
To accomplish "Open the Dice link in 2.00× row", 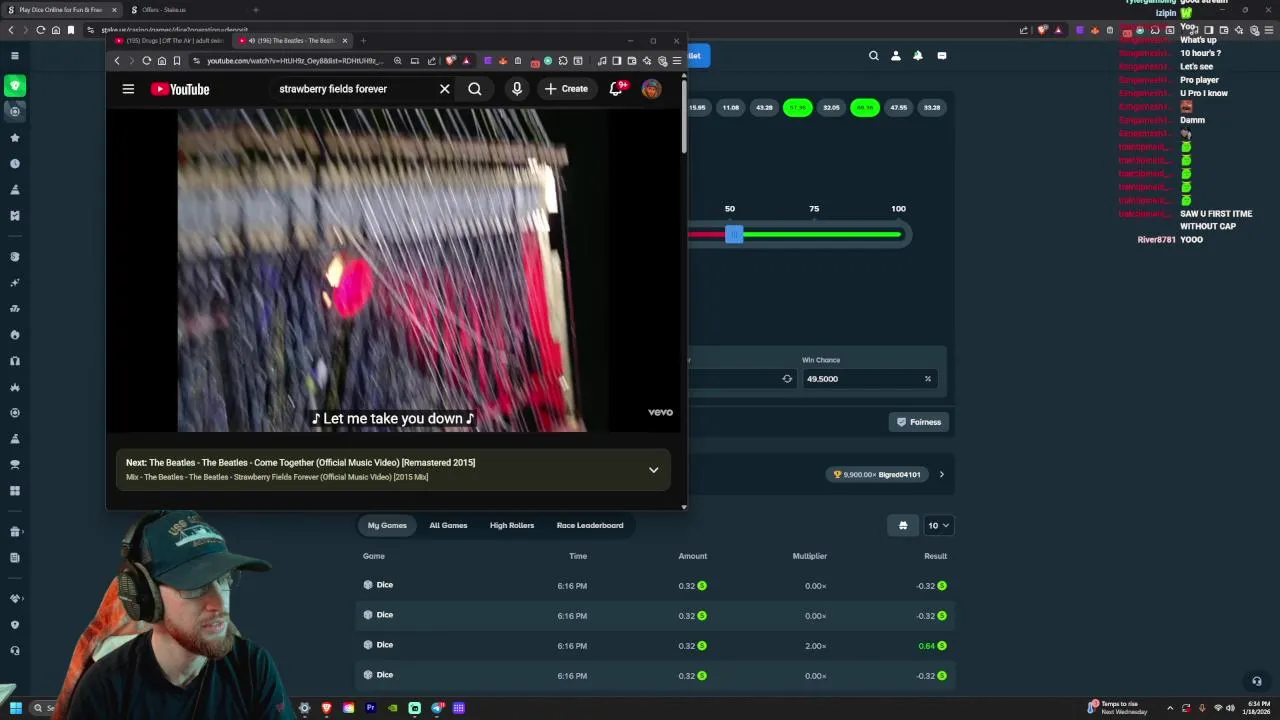I will click(x=385, y=645).
